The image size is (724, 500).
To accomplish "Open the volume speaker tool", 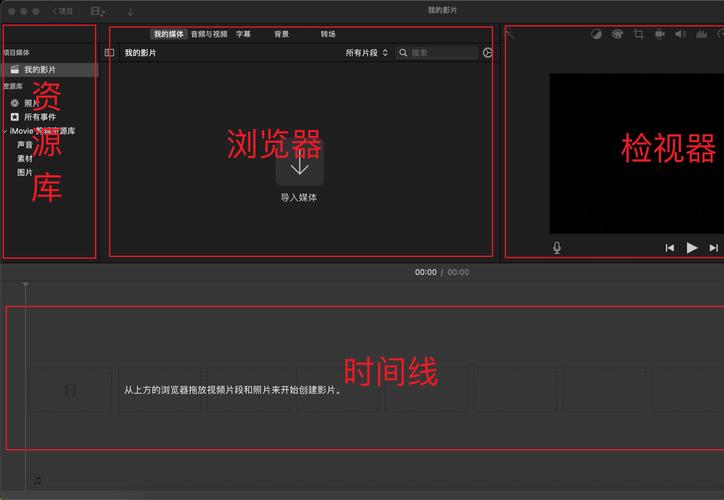I will tap(681, 34).
